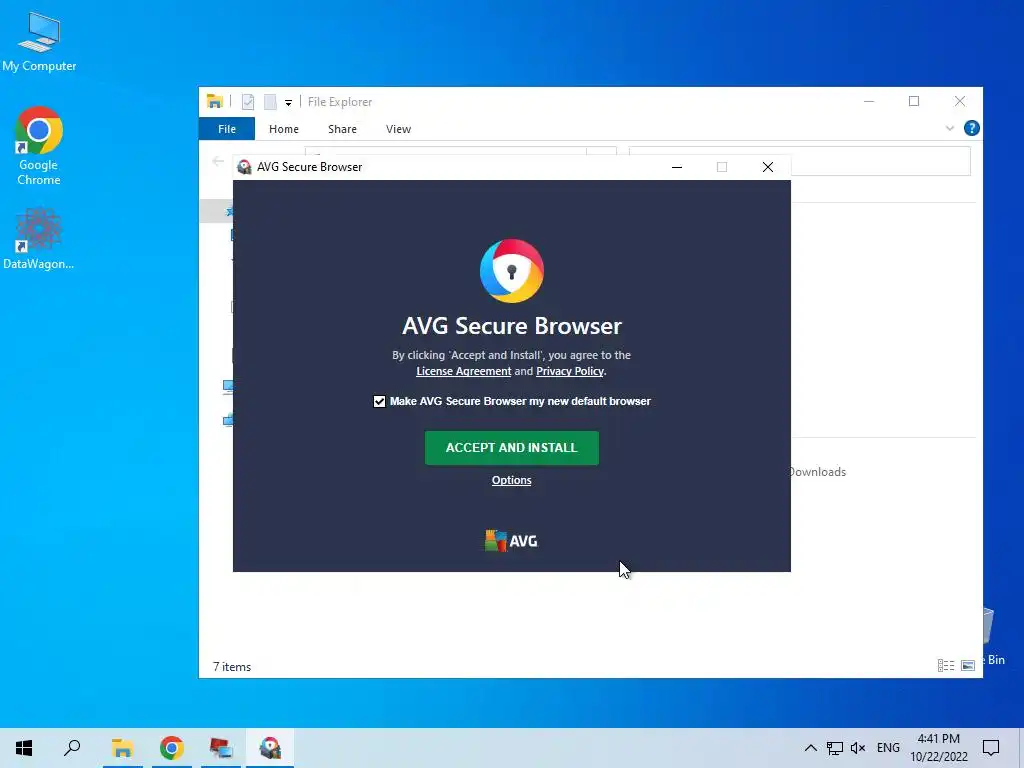Click the ACCEPT AND INSTALL button

coord(511,448)
